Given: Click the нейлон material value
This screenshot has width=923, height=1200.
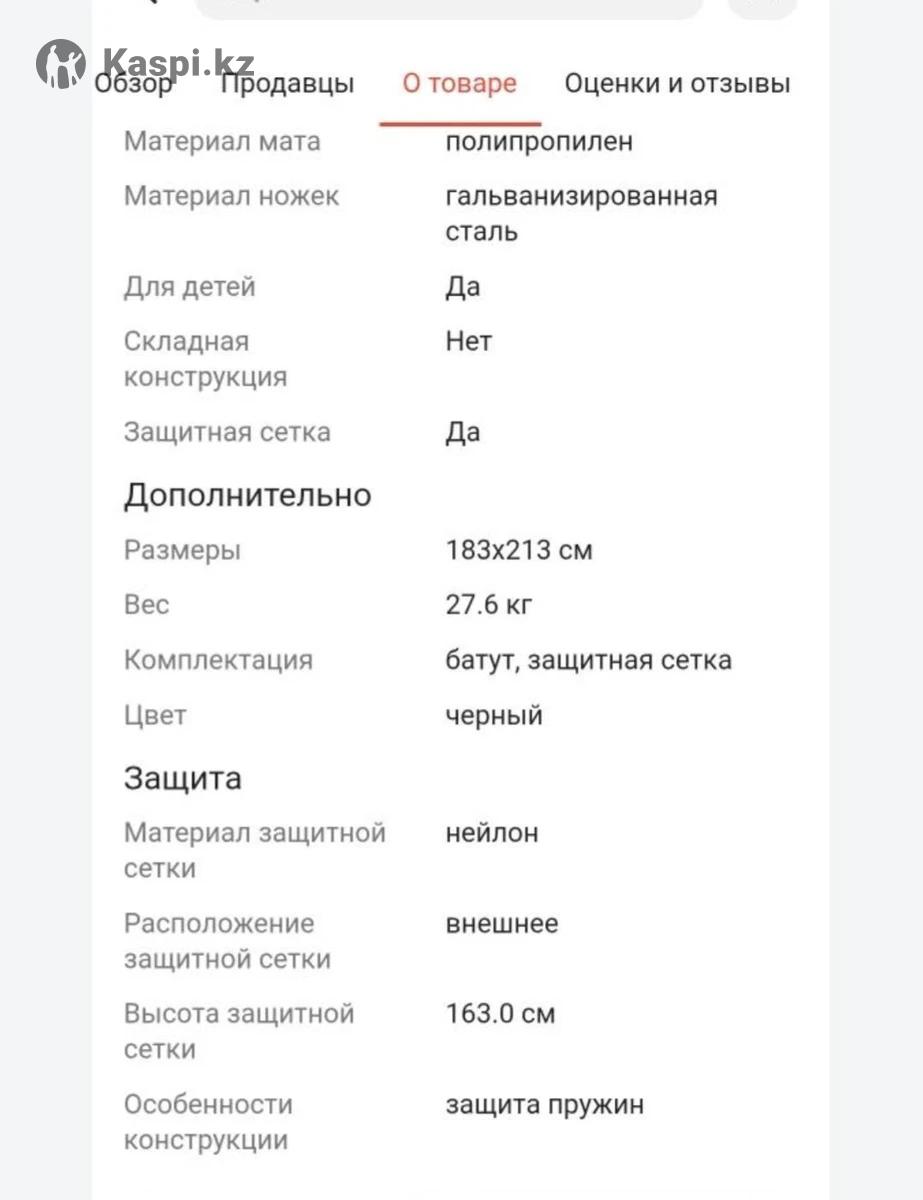Looking at the screenshot, I should (x=492, y=832).
